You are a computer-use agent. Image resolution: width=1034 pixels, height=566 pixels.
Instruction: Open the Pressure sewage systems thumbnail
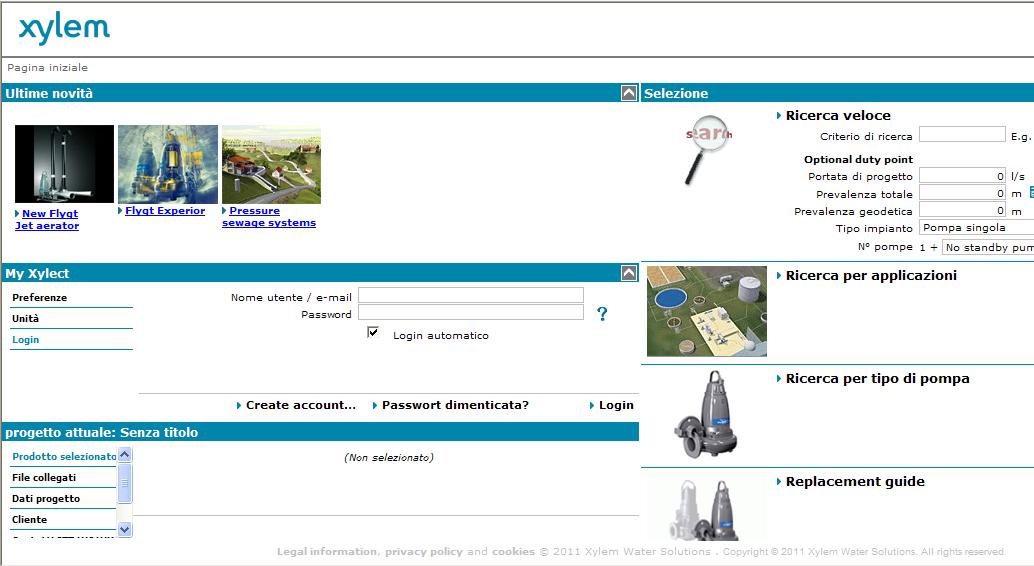(271, 164)
